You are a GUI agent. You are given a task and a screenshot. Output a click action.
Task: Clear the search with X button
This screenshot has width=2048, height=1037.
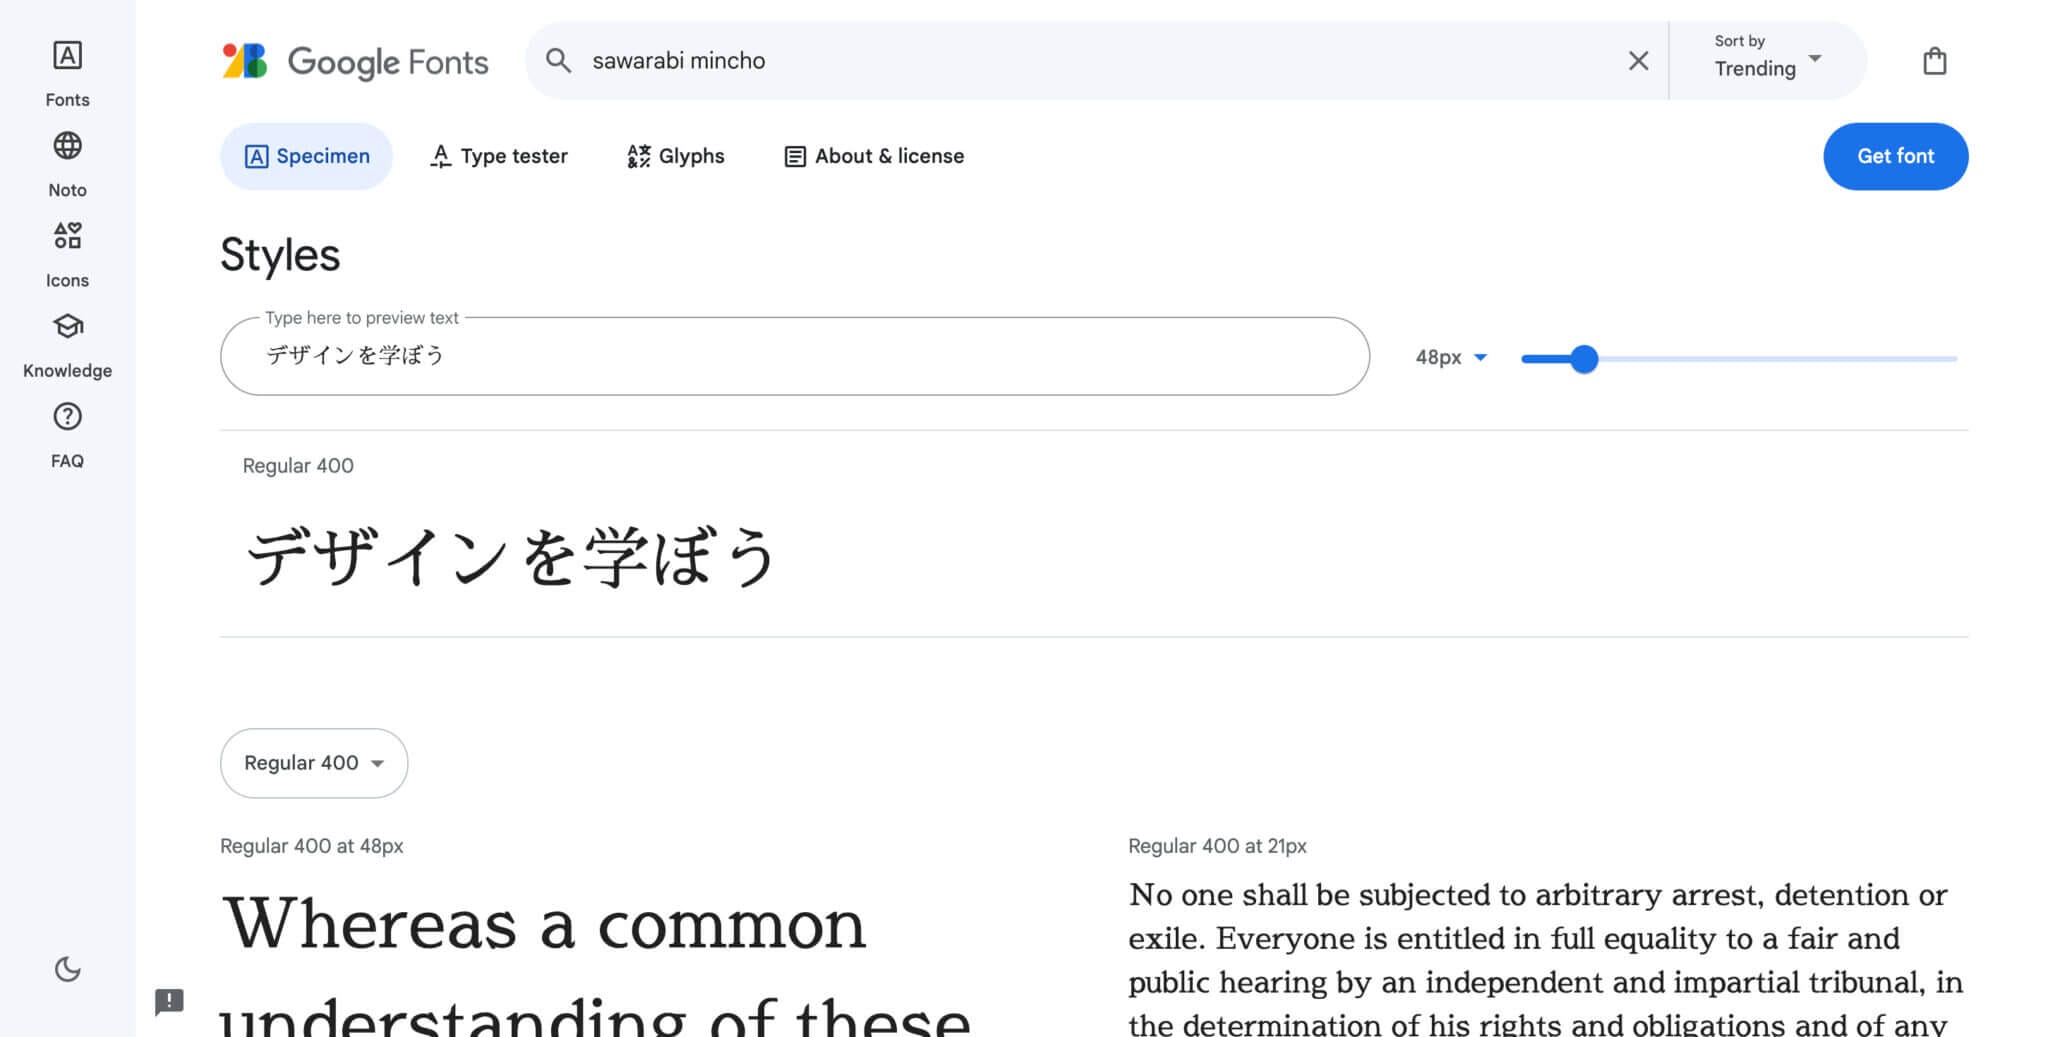tap(1638, 61)
